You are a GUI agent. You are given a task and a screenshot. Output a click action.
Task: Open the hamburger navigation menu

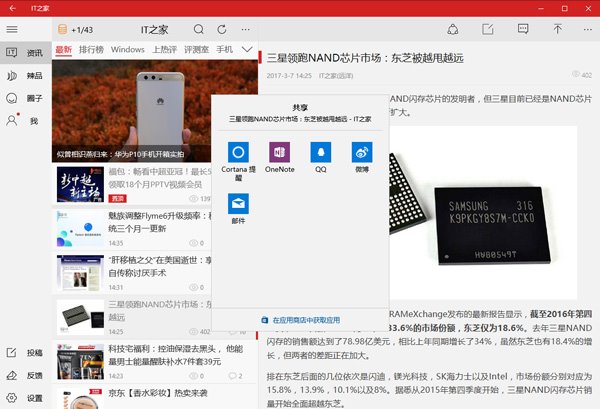pos(12,29)
